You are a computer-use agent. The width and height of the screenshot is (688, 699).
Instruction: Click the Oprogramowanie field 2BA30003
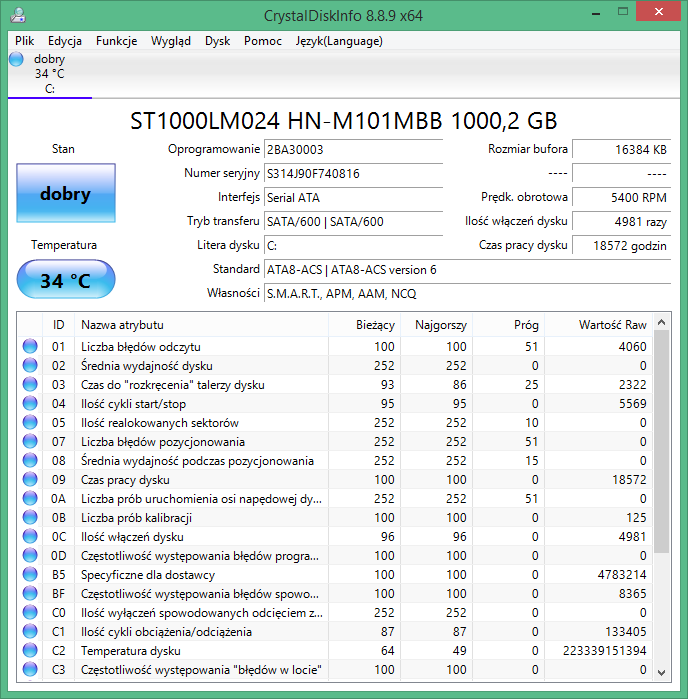tap(353, 149)
